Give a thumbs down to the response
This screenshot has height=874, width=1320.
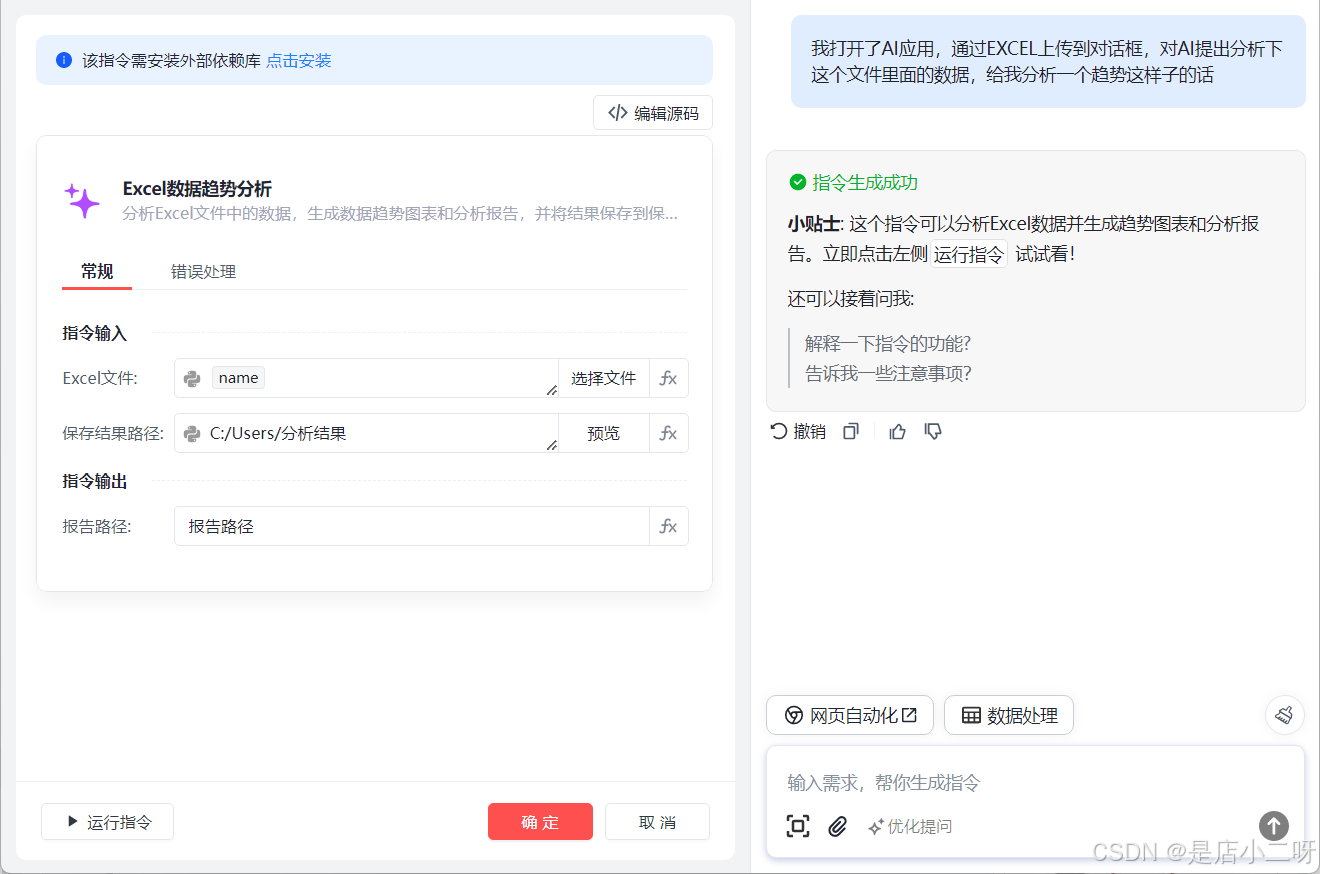click(933, 431)
